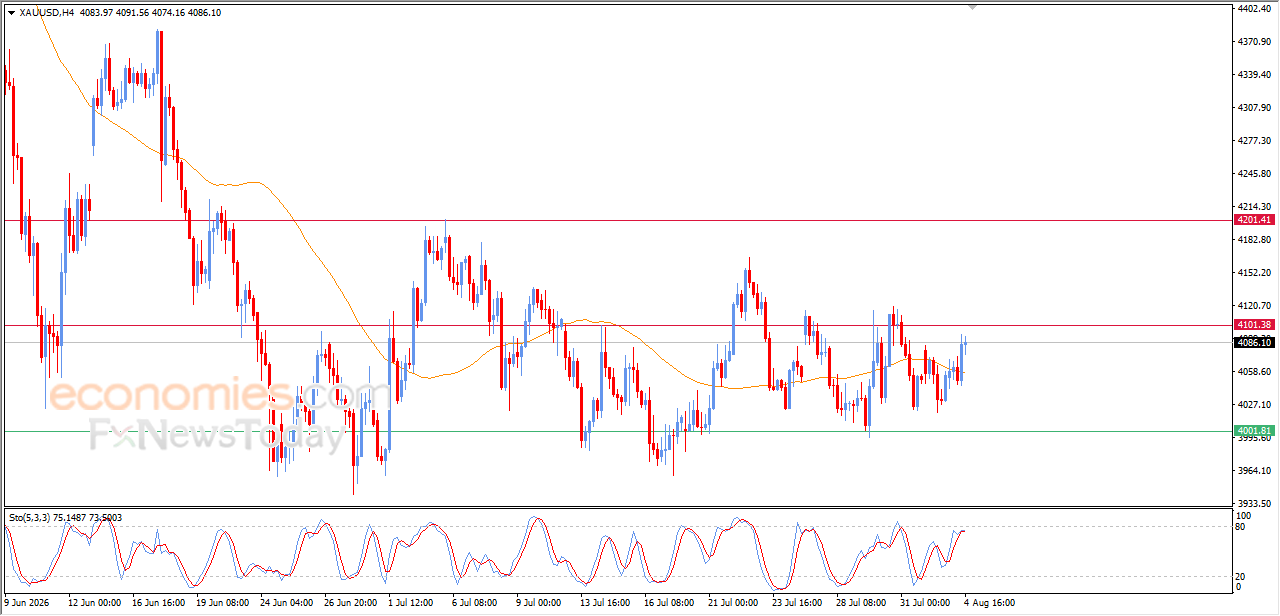Open the chart dropdown arrow beside XAUUSD,H4
The height and width of the screenshot is (616, 1280).
11,13
